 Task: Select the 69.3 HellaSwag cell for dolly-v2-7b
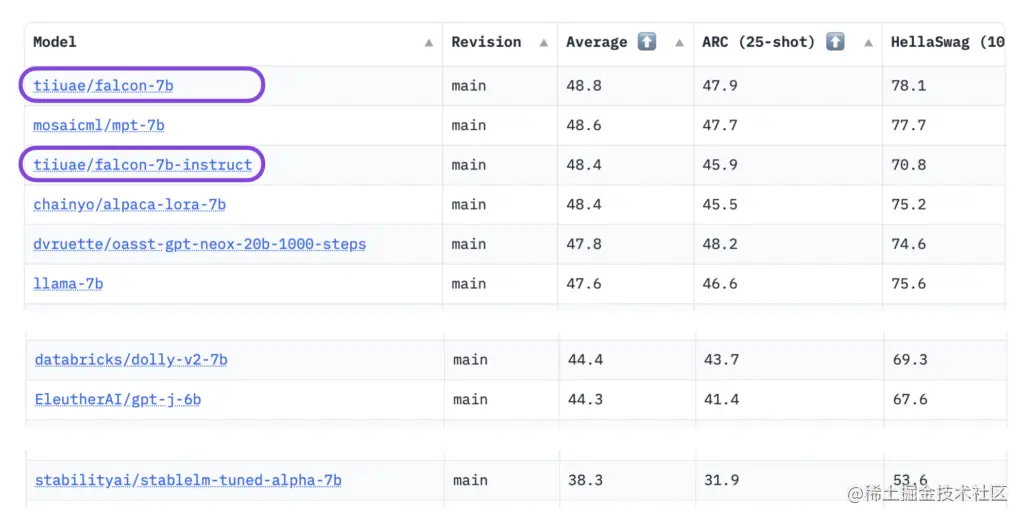click(x=945, y=360)
